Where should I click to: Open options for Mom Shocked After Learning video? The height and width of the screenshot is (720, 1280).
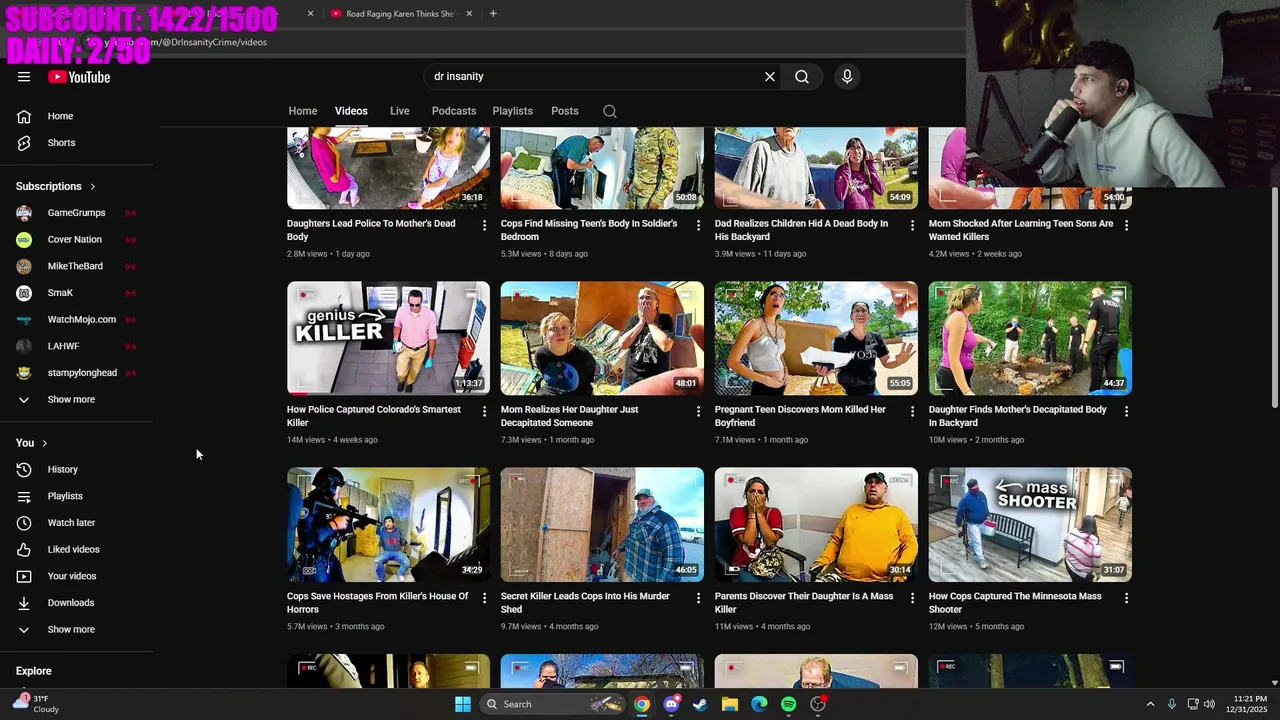1126,226
